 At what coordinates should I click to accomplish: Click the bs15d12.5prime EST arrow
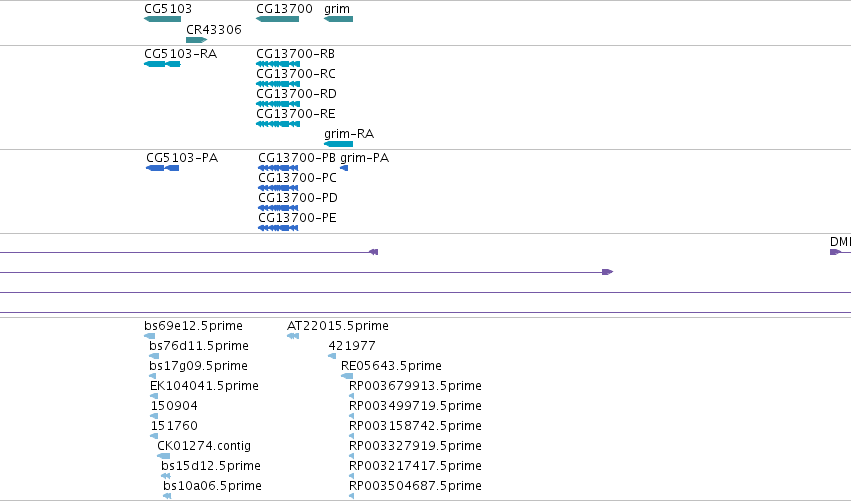tap(166, 476)
